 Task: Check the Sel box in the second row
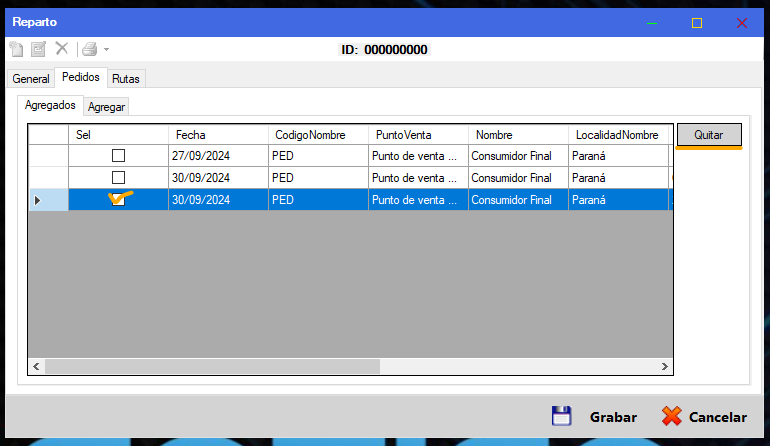click(118, 178)
